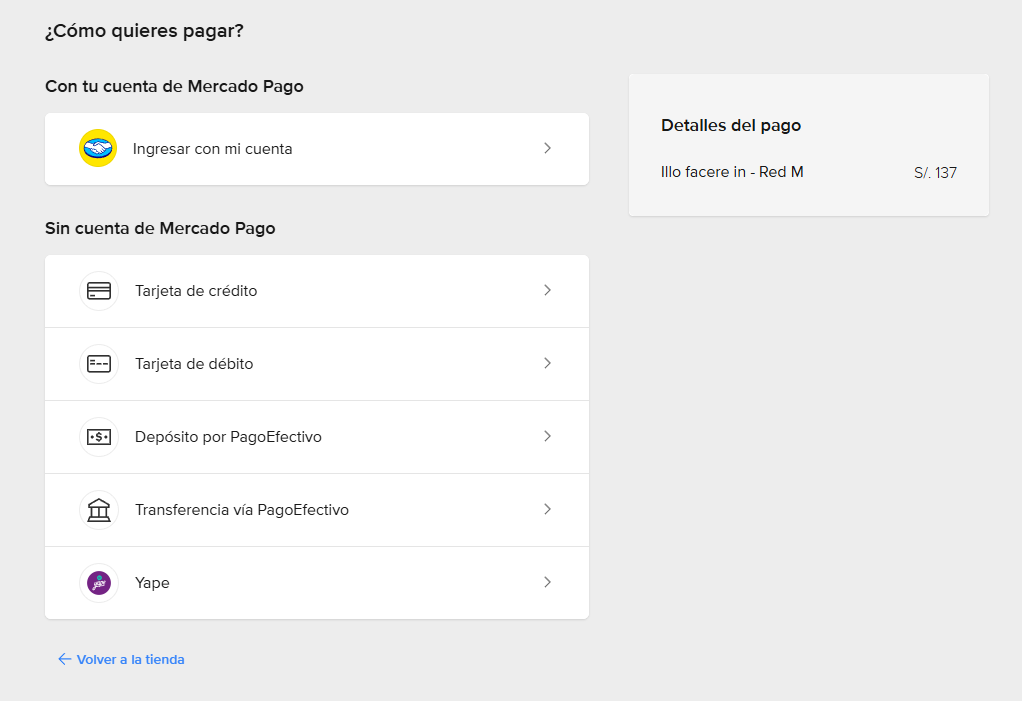The height and width of the screenshot is (701, 1022).
Task: Choose the Tarjeta de crédito text
Action: 196,291
